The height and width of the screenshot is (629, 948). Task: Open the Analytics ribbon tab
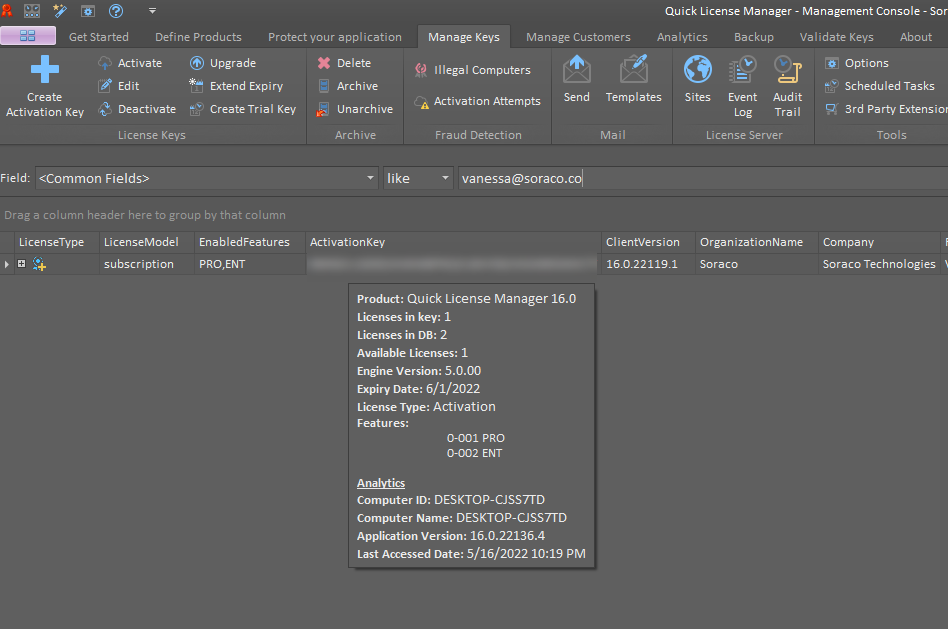[682, 36]
